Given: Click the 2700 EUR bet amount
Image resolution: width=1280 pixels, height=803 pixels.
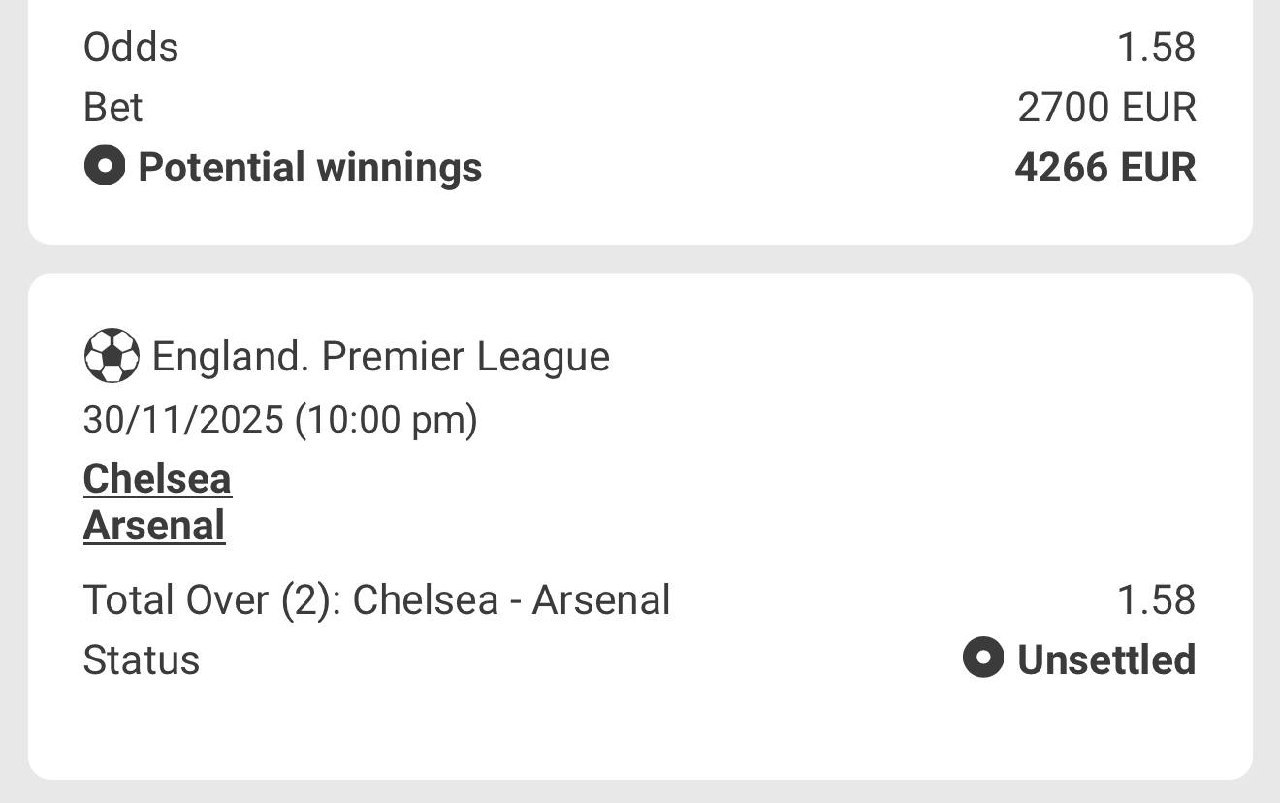Looking at the screenshot, I should coord(1106,107).
